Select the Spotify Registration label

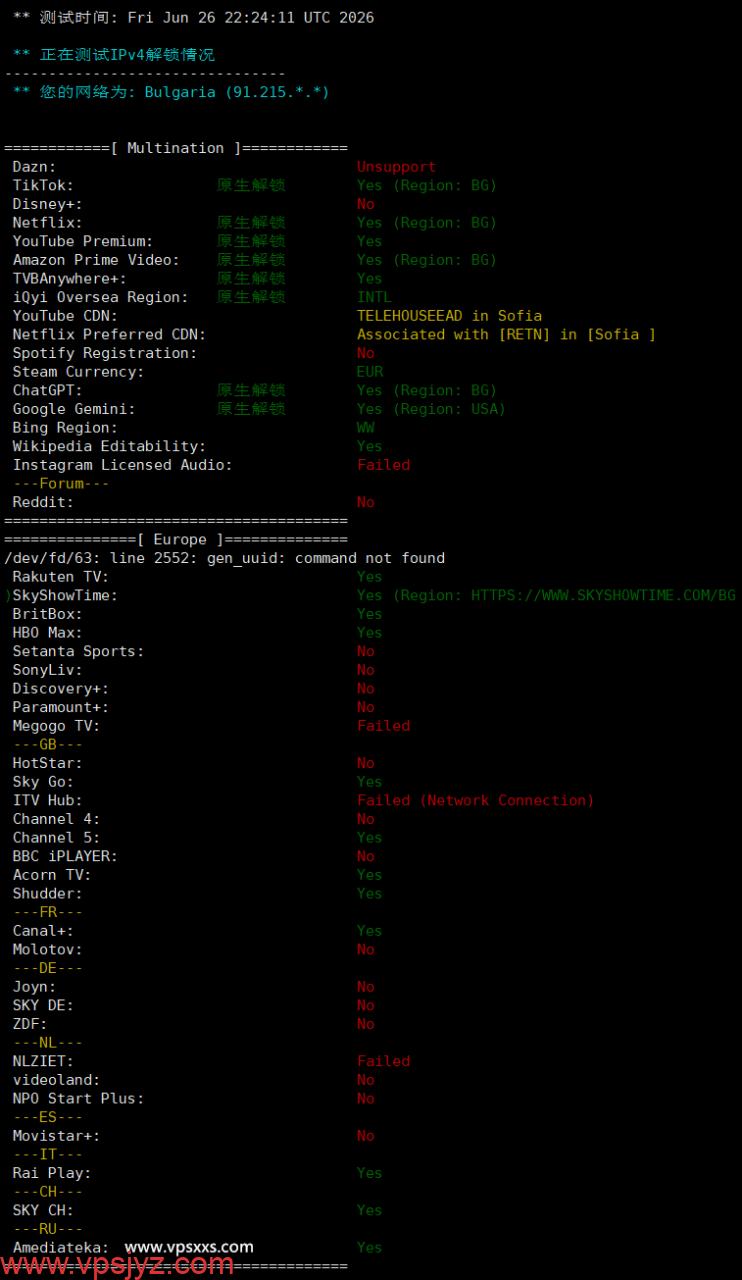point(105,353)
